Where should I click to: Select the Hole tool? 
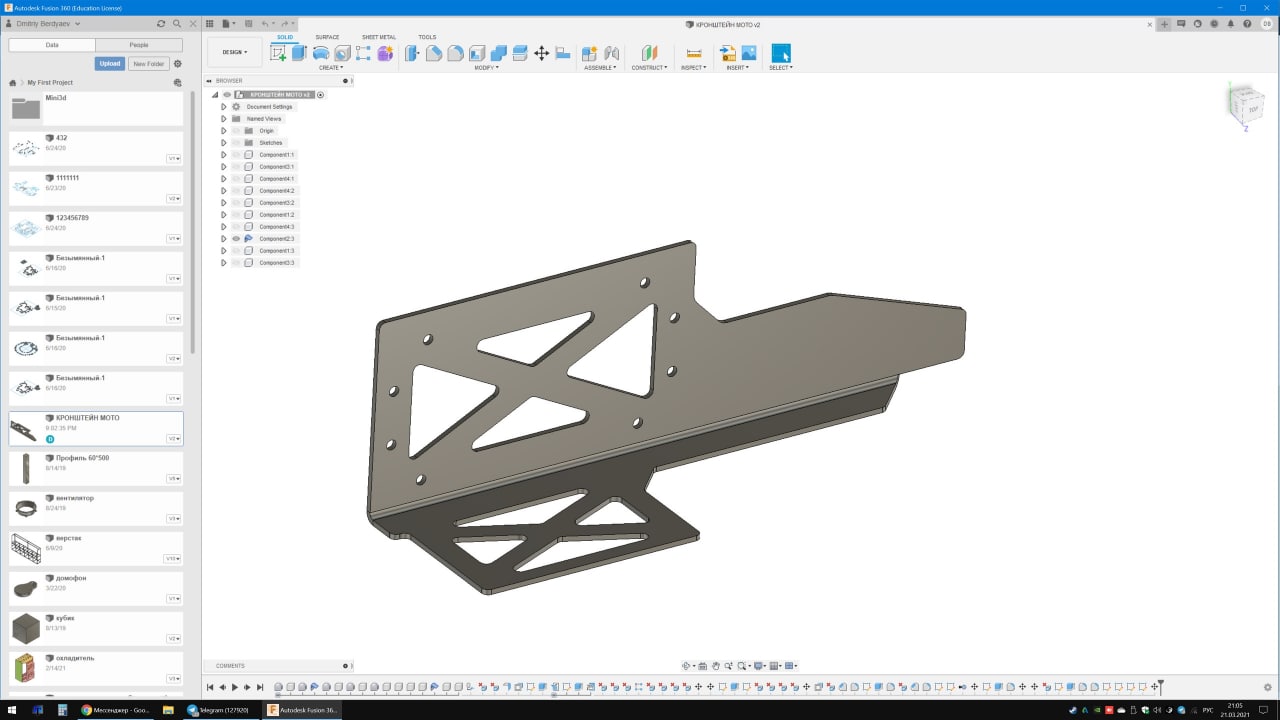coord(342,53)
